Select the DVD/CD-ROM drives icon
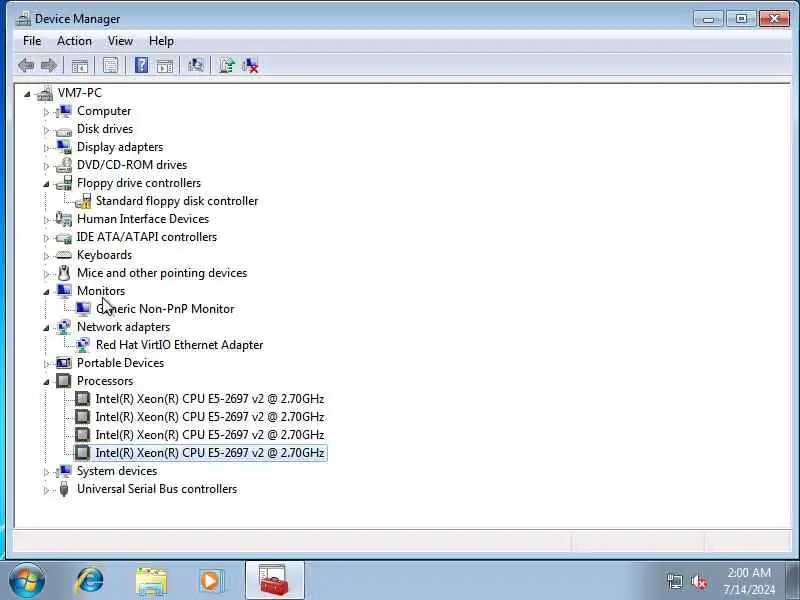 [64, 165]
